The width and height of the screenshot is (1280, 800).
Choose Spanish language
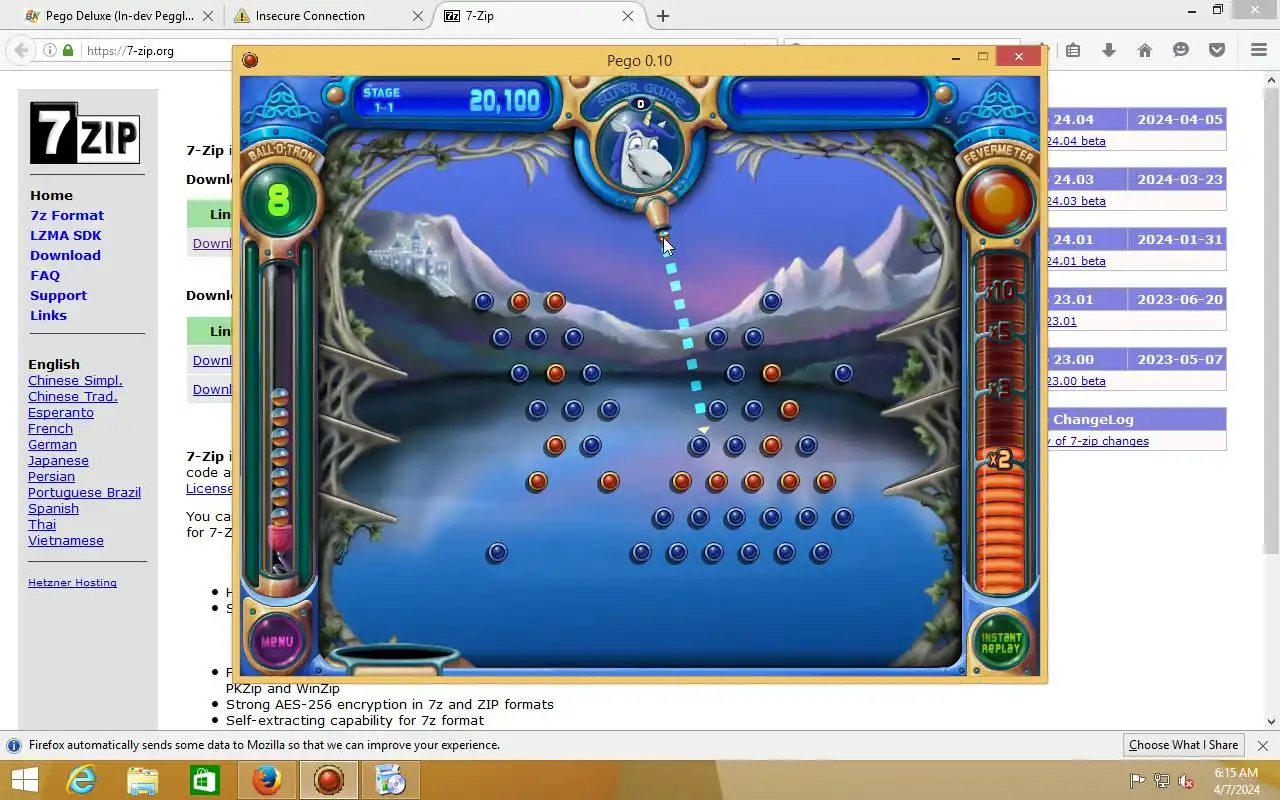(x=53, y=508)
